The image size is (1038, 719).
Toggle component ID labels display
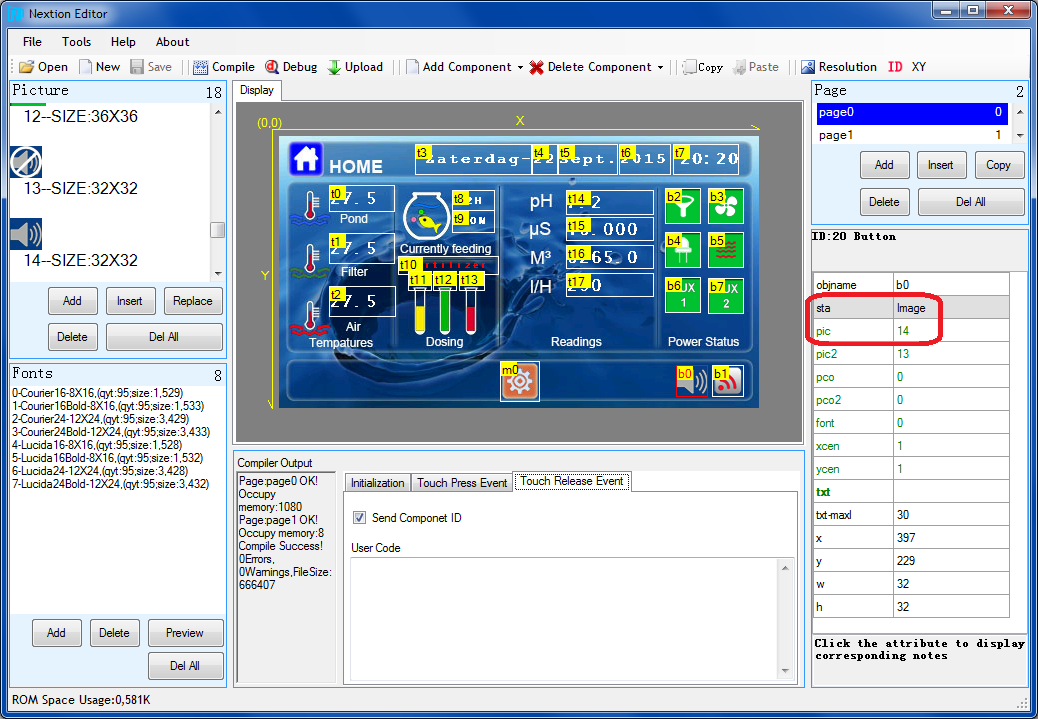click(895, 67)
